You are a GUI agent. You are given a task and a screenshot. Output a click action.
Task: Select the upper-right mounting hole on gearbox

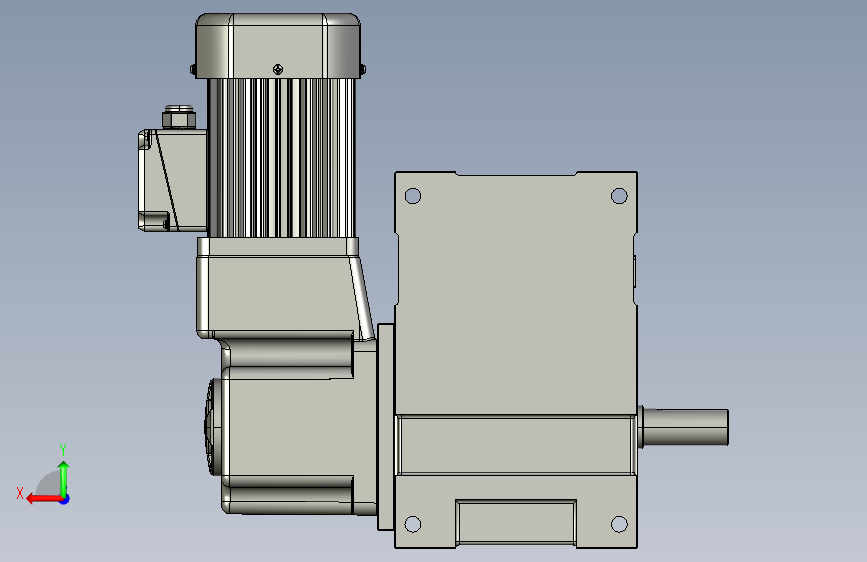click(x=619, y=196)
